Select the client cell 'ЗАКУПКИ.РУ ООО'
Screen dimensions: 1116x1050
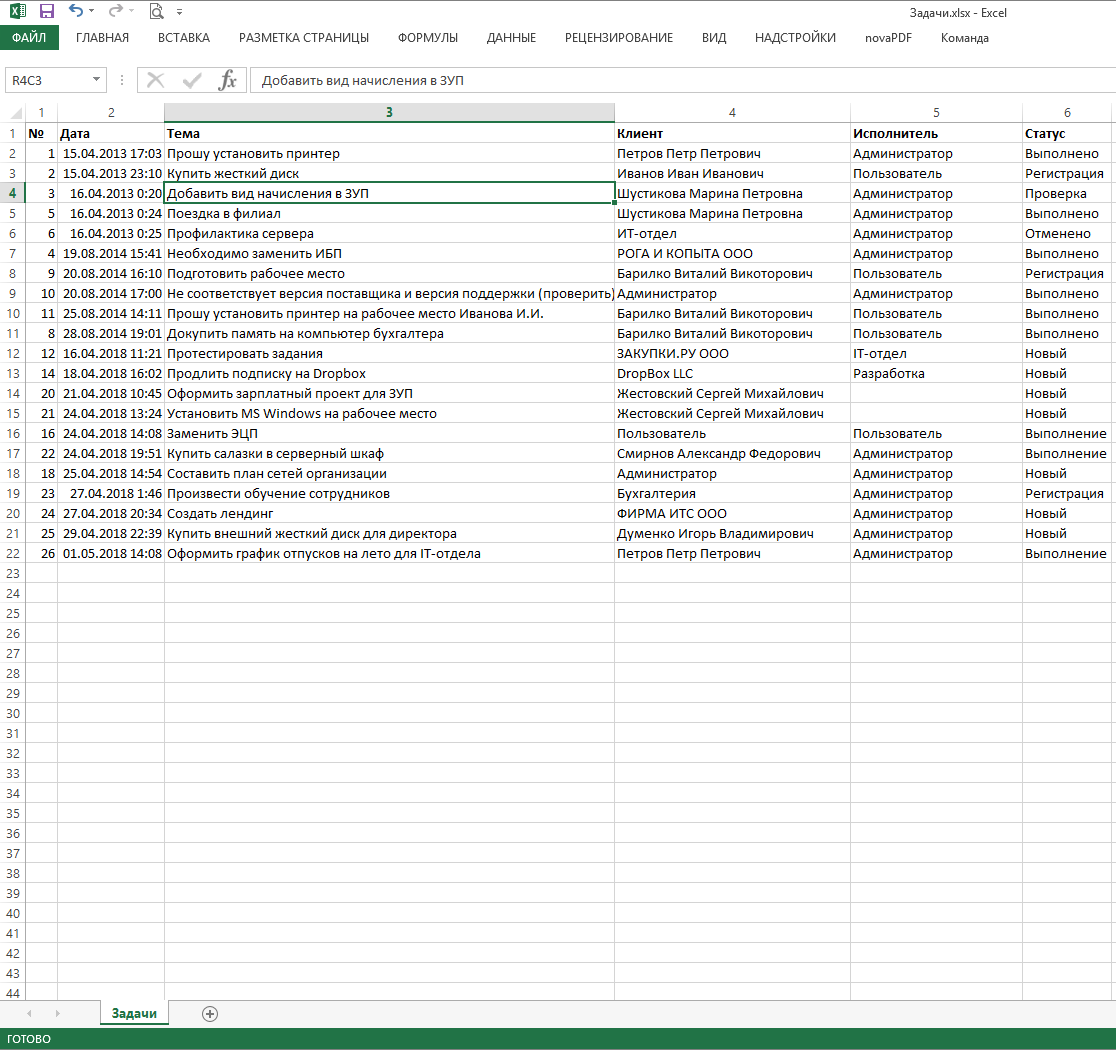[x=732, y=353]
